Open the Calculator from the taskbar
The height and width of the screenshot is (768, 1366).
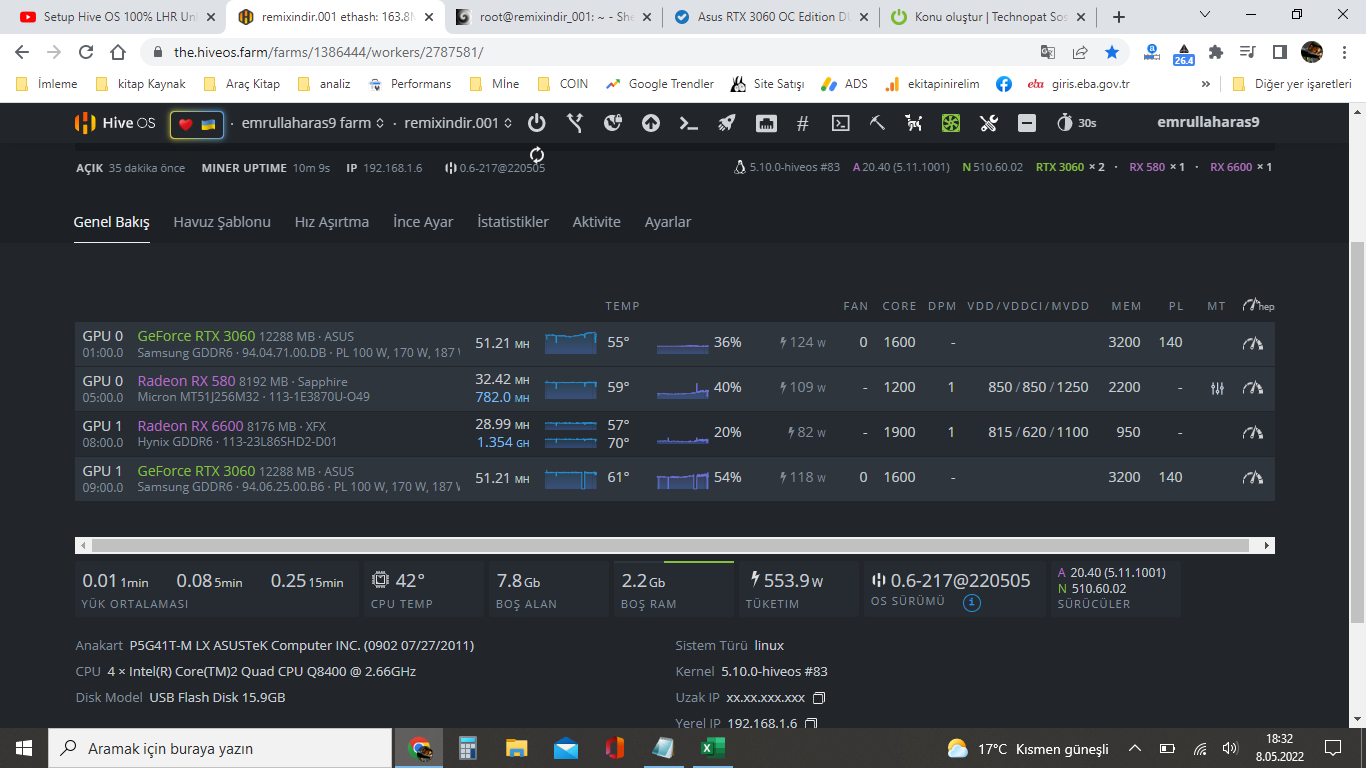pyautogui.click(x=468, y=748)
